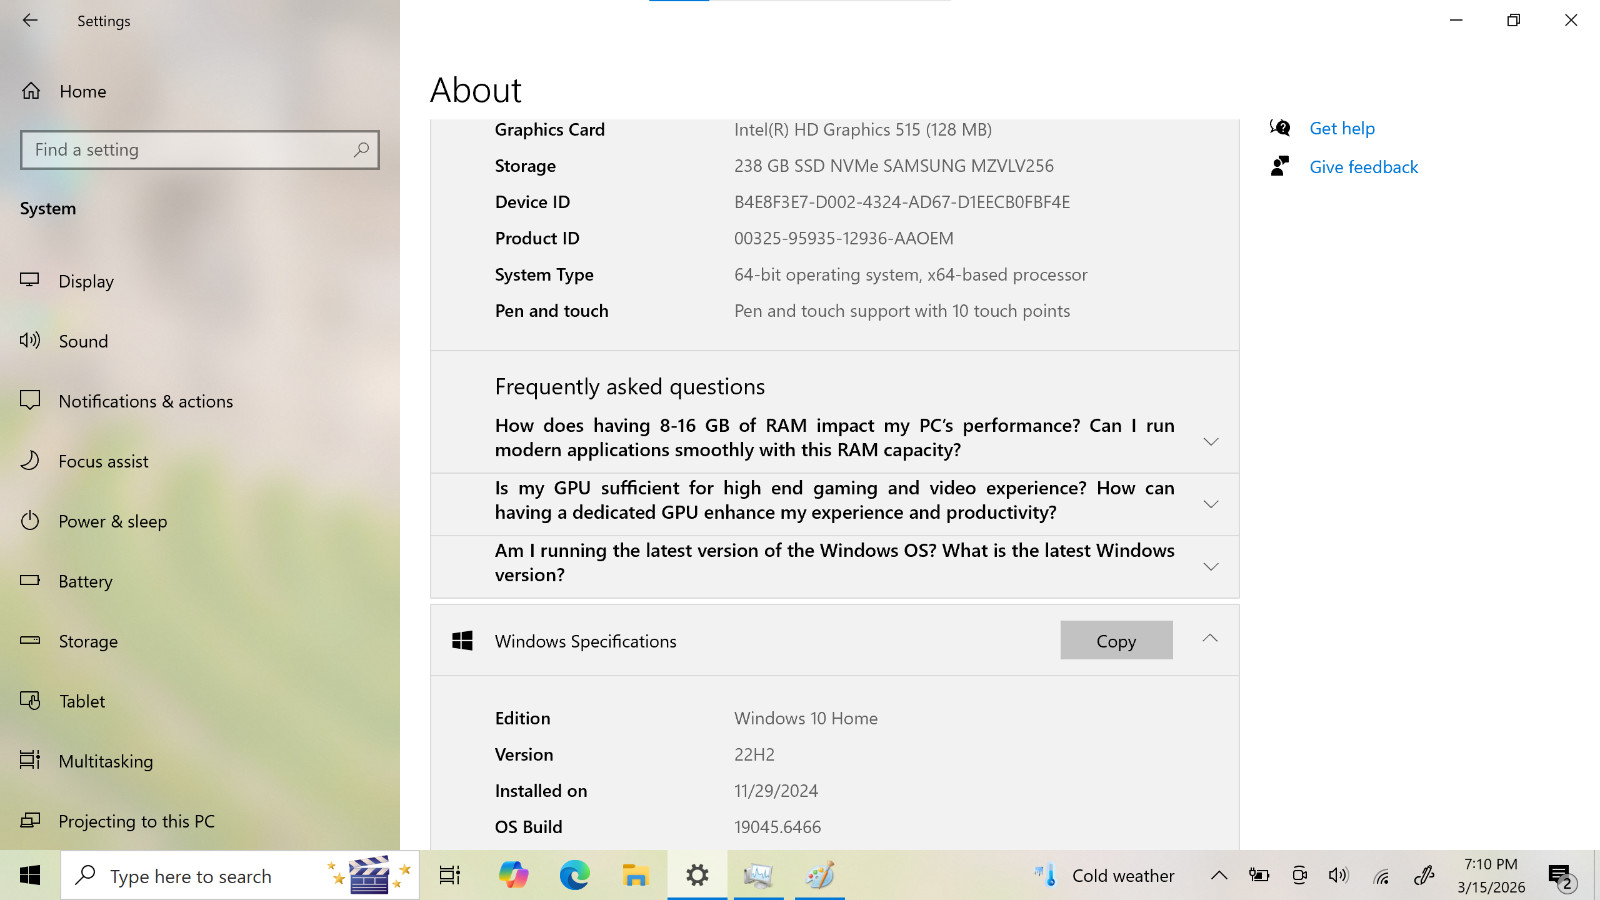Open Battery settings
Screen dimensions: 1600x900
(x=200, y=581)
